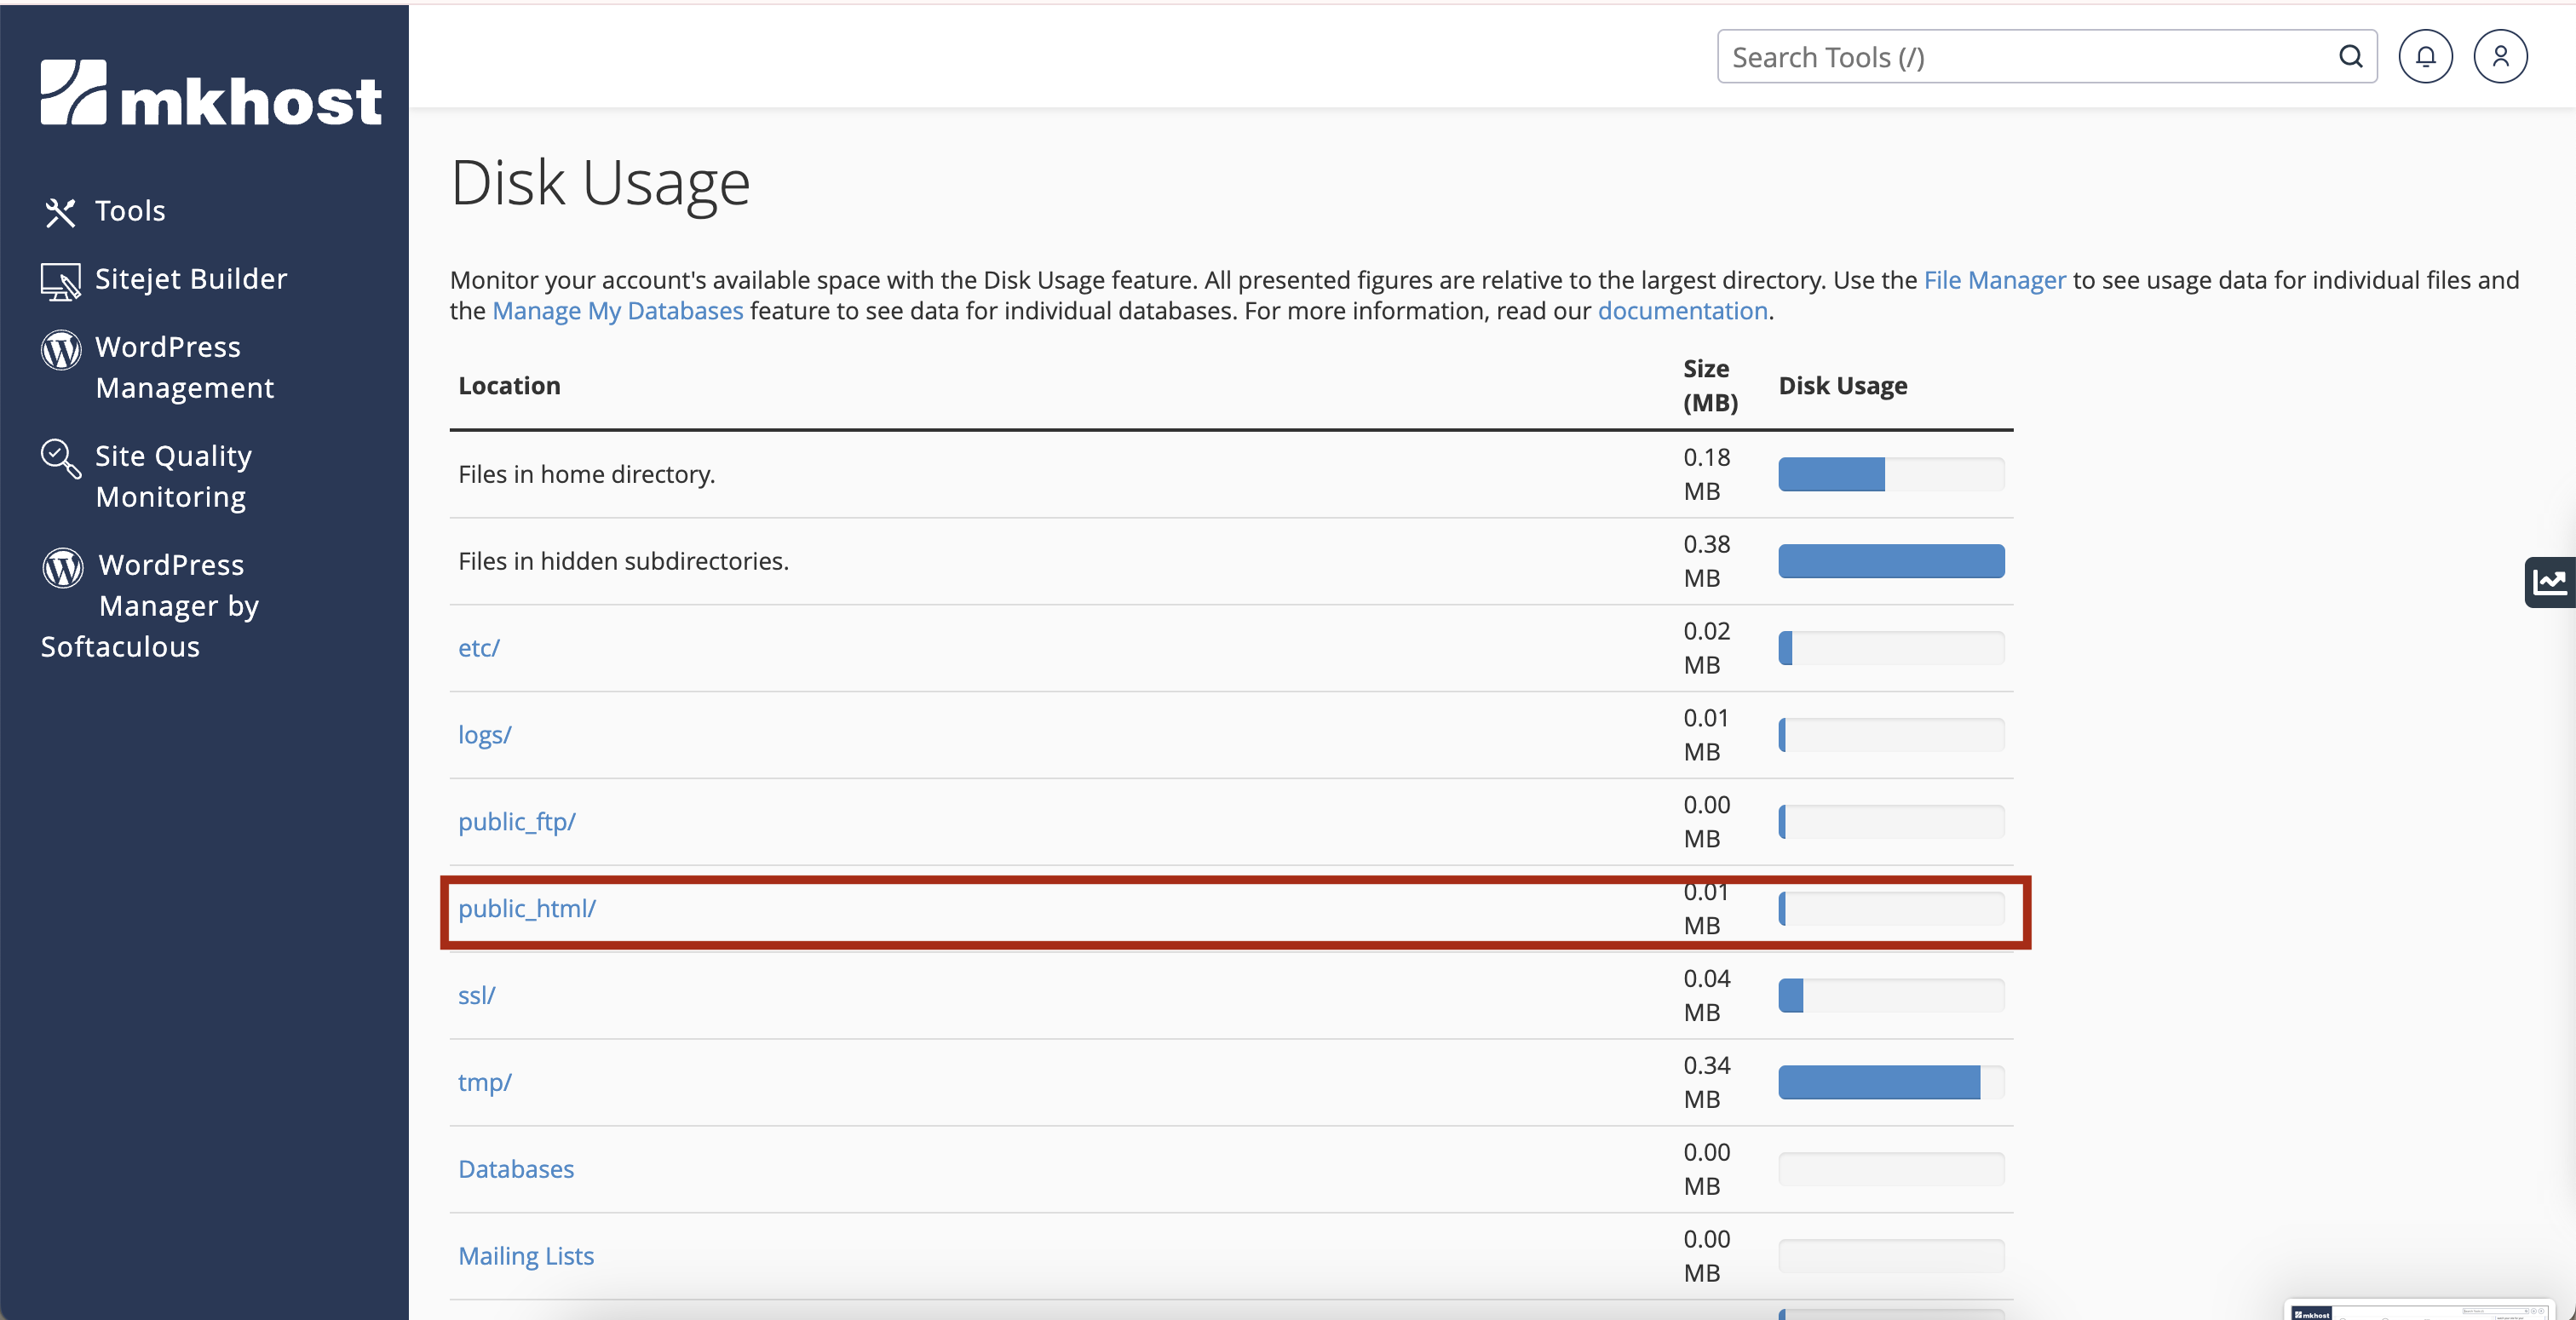Viewport: 2576px width, 1320px height.
Task: Open the File Manager link
Action: click(1994, 280)
